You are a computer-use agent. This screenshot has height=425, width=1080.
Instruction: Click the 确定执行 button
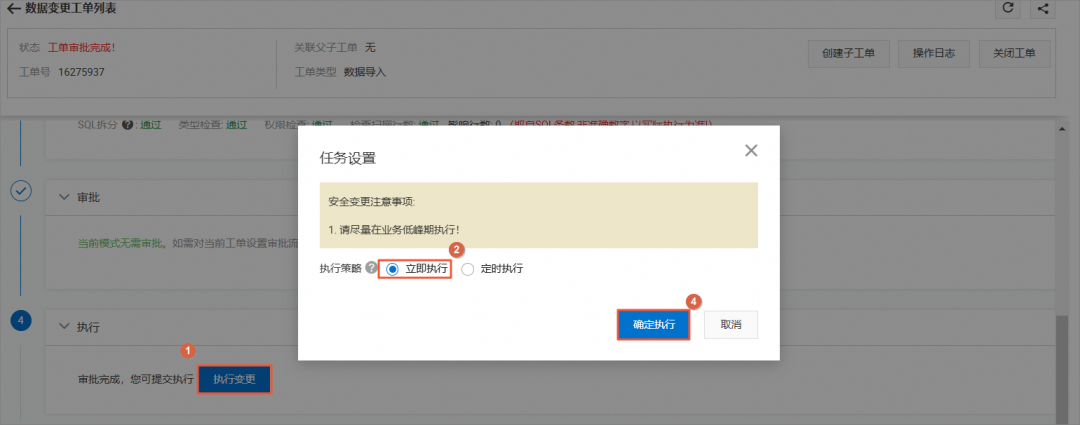[x=653, y=325]
